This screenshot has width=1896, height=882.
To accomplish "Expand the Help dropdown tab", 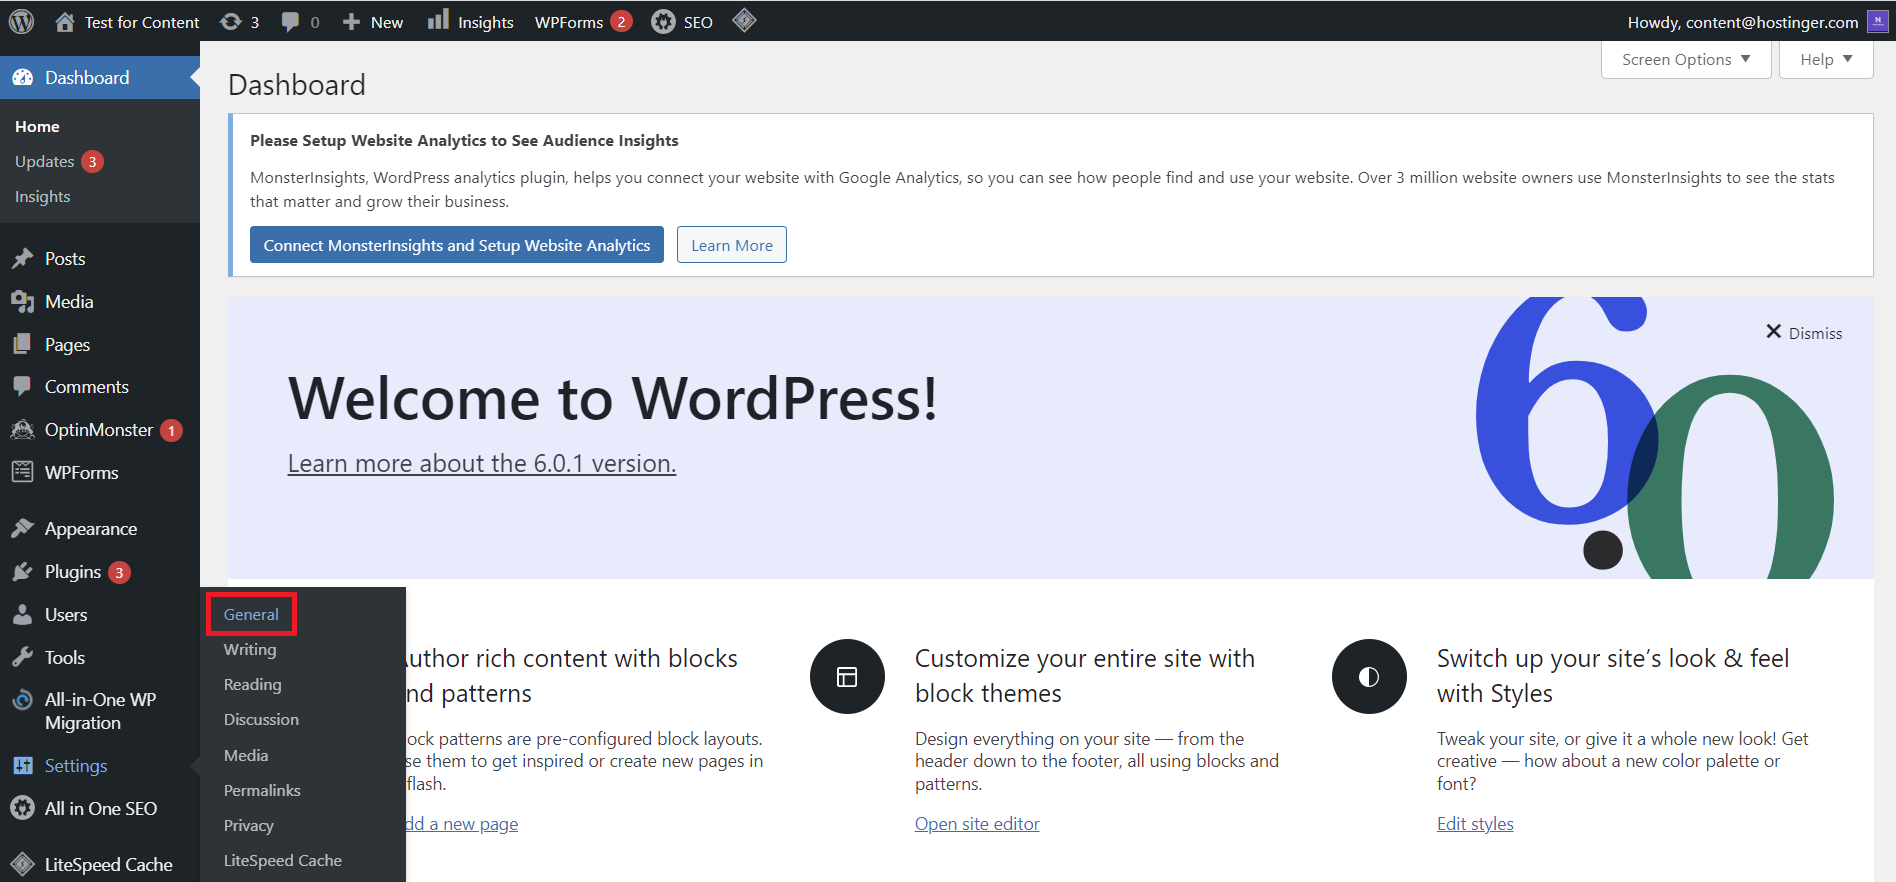I will pyautogui.click(x=1825, y=59).
